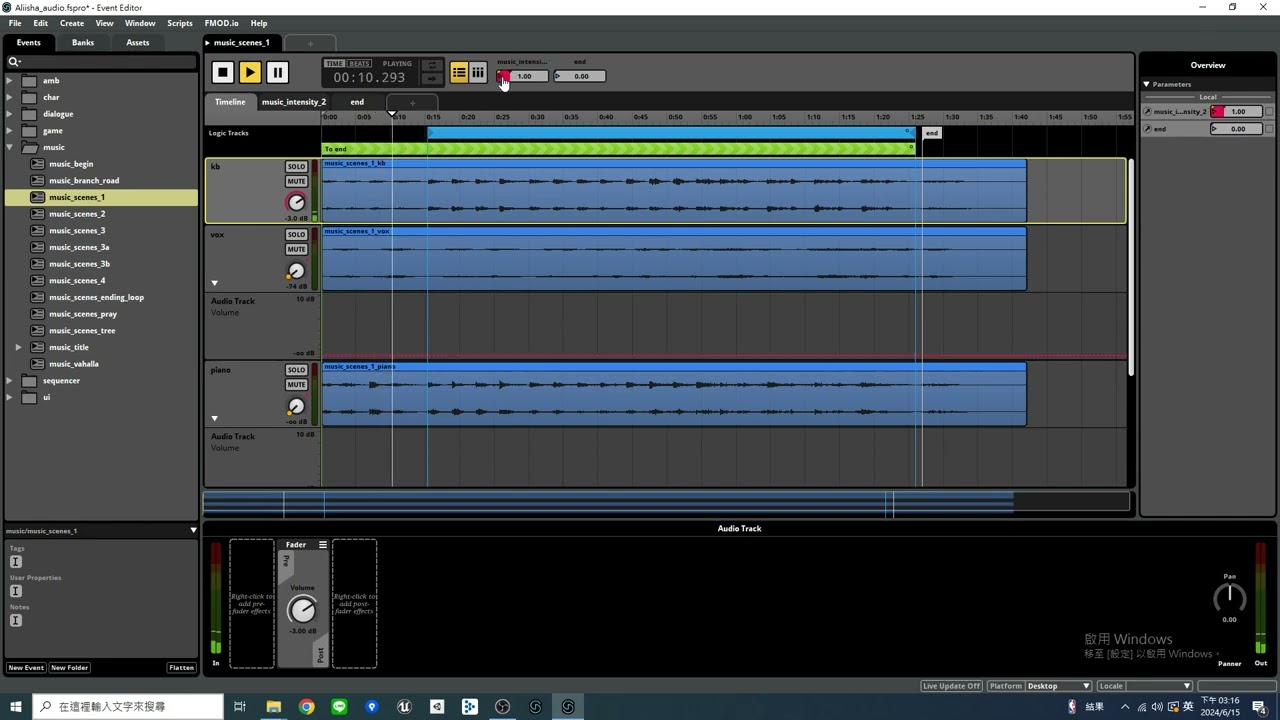Expand the vox track automation arrow
This screenshot has width=1280, height=720.
214,283
